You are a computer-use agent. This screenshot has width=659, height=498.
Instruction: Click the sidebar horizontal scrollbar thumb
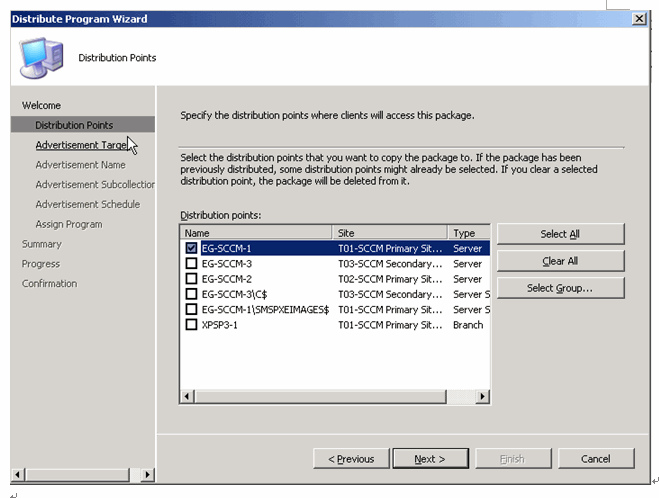pos(77,474)
